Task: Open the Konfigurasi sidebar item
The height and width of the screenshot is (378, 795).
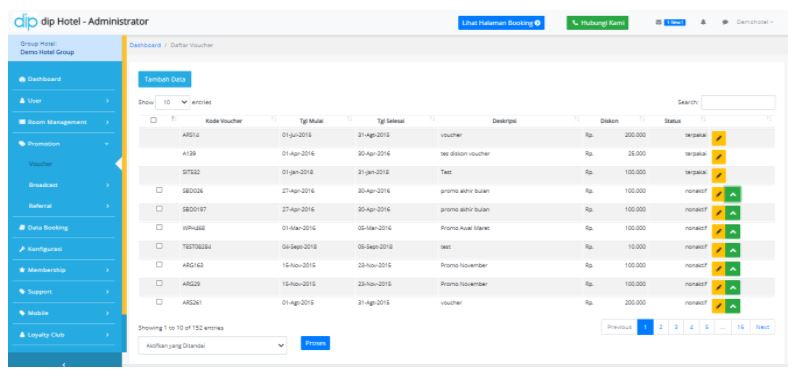Action: [64, 249]
